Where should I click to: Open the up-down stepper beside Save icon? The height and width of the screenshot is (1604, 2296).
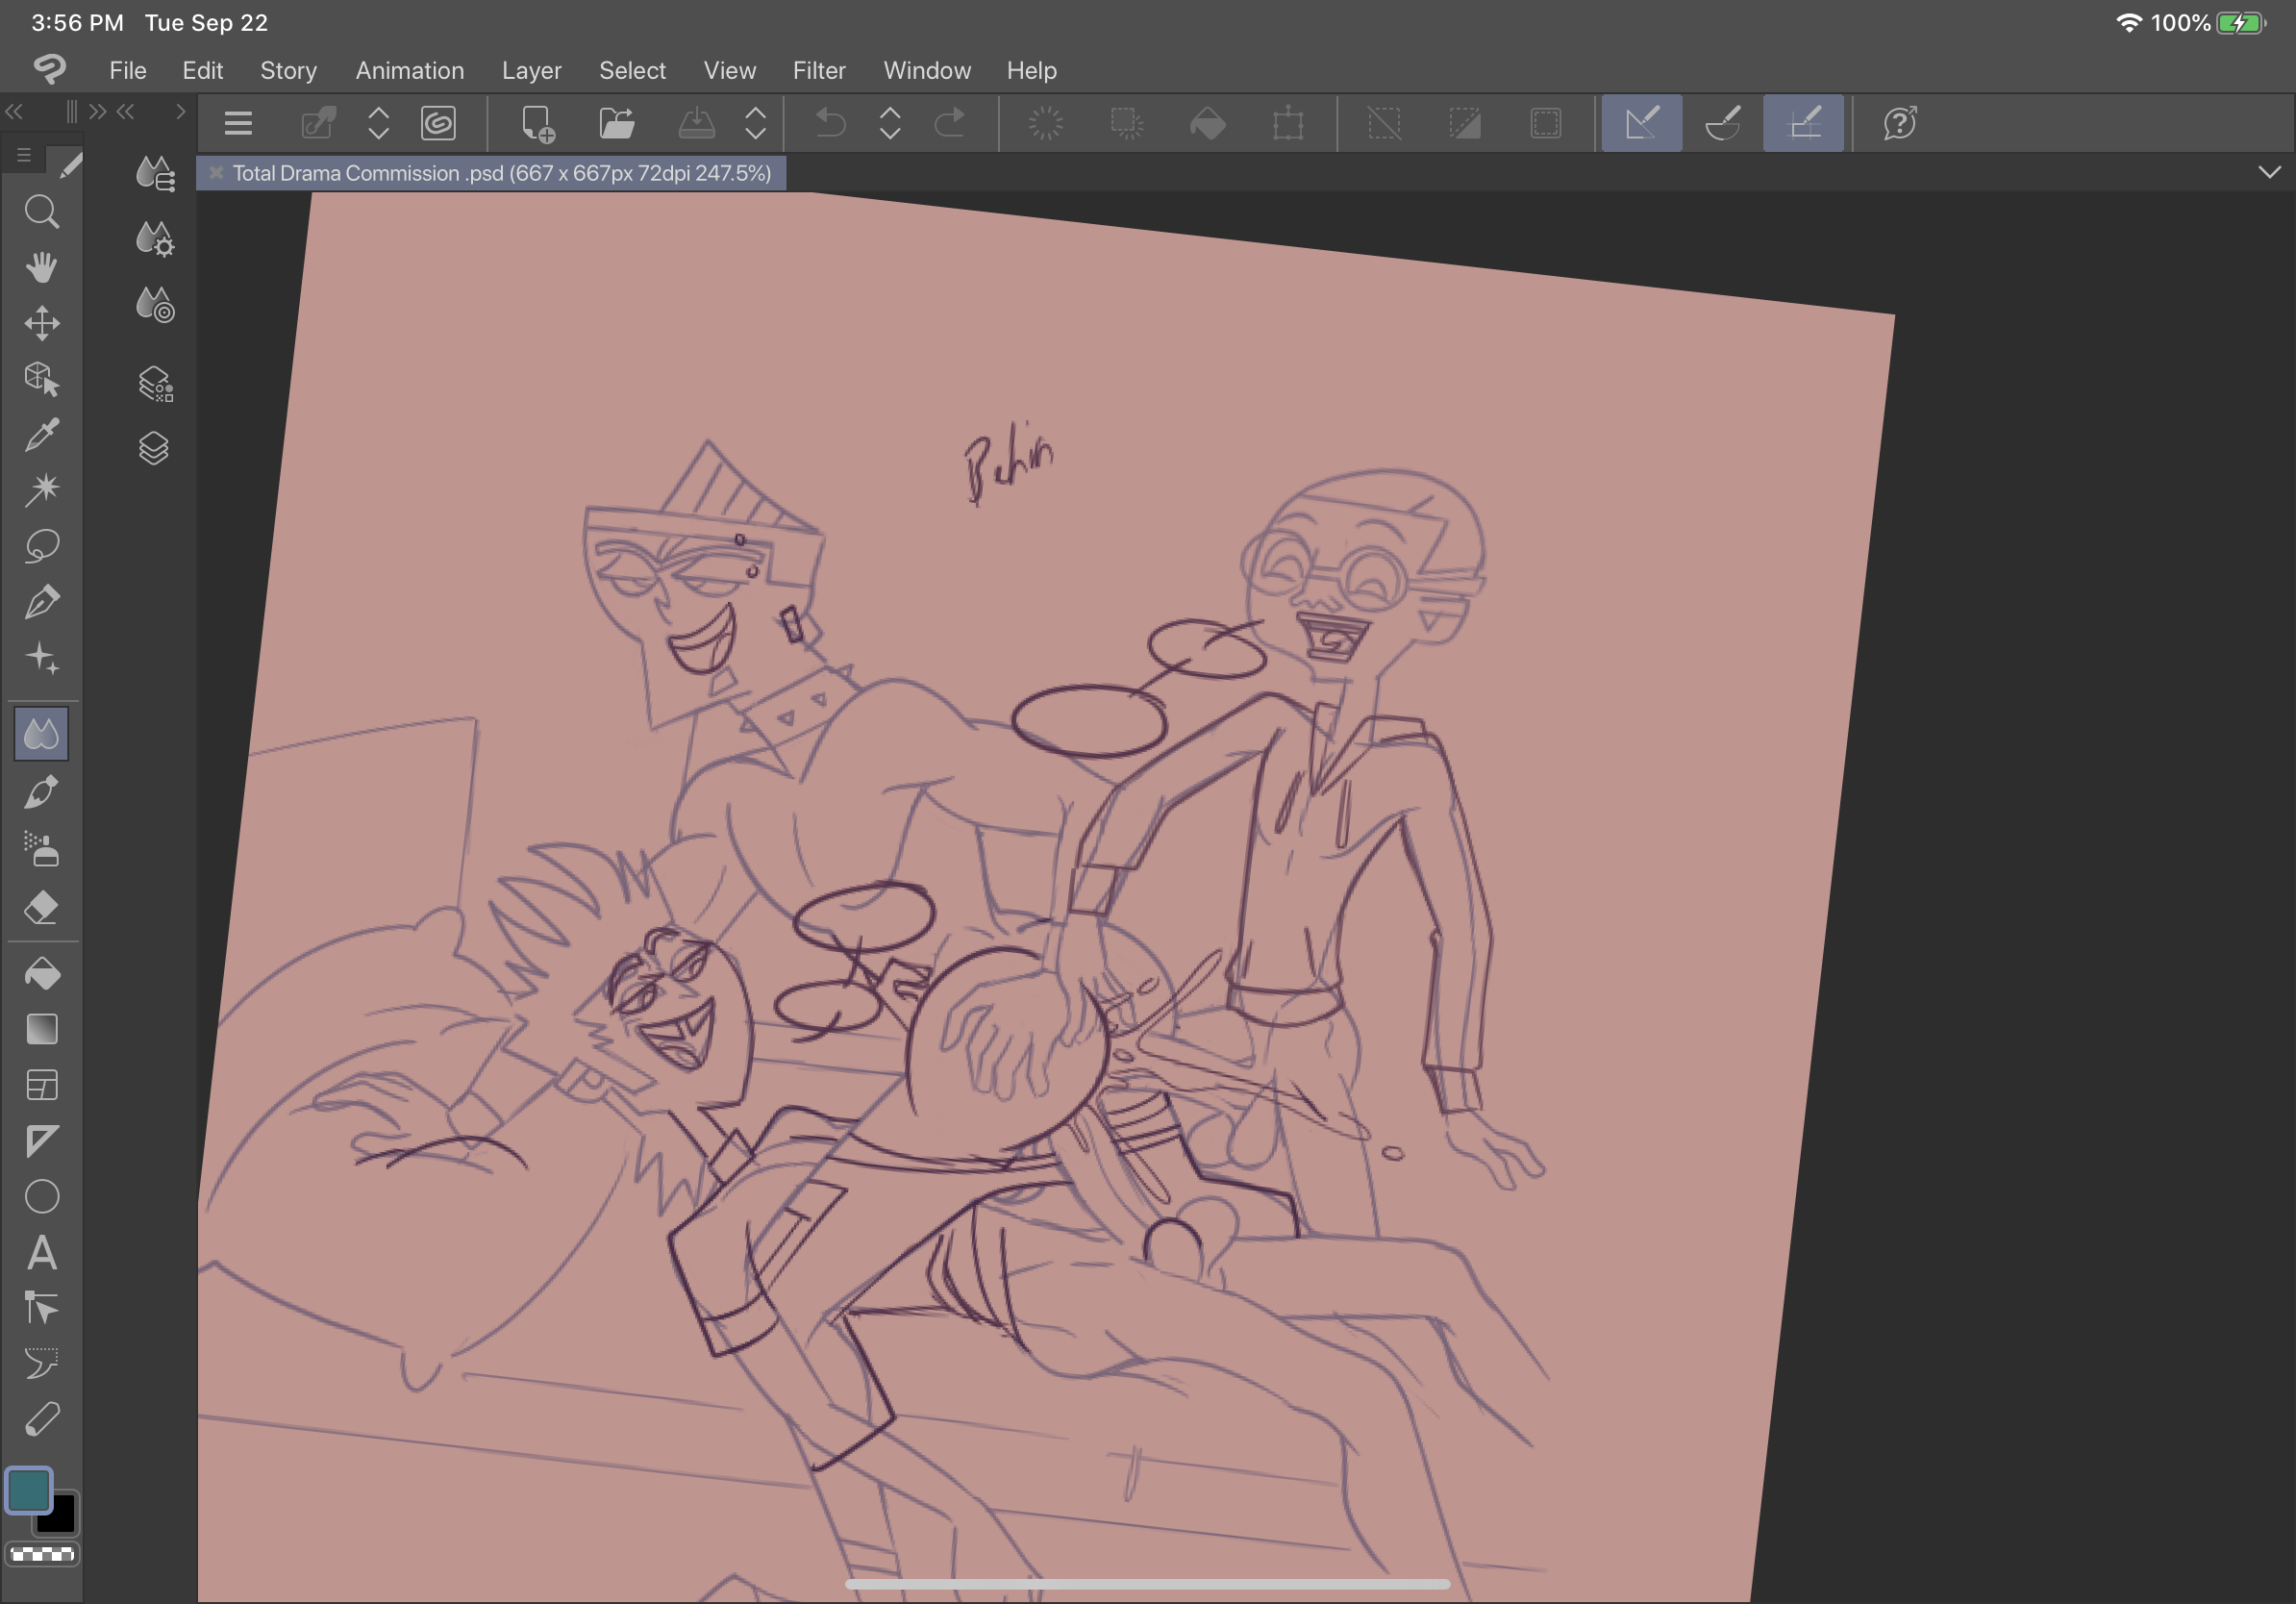755,123
